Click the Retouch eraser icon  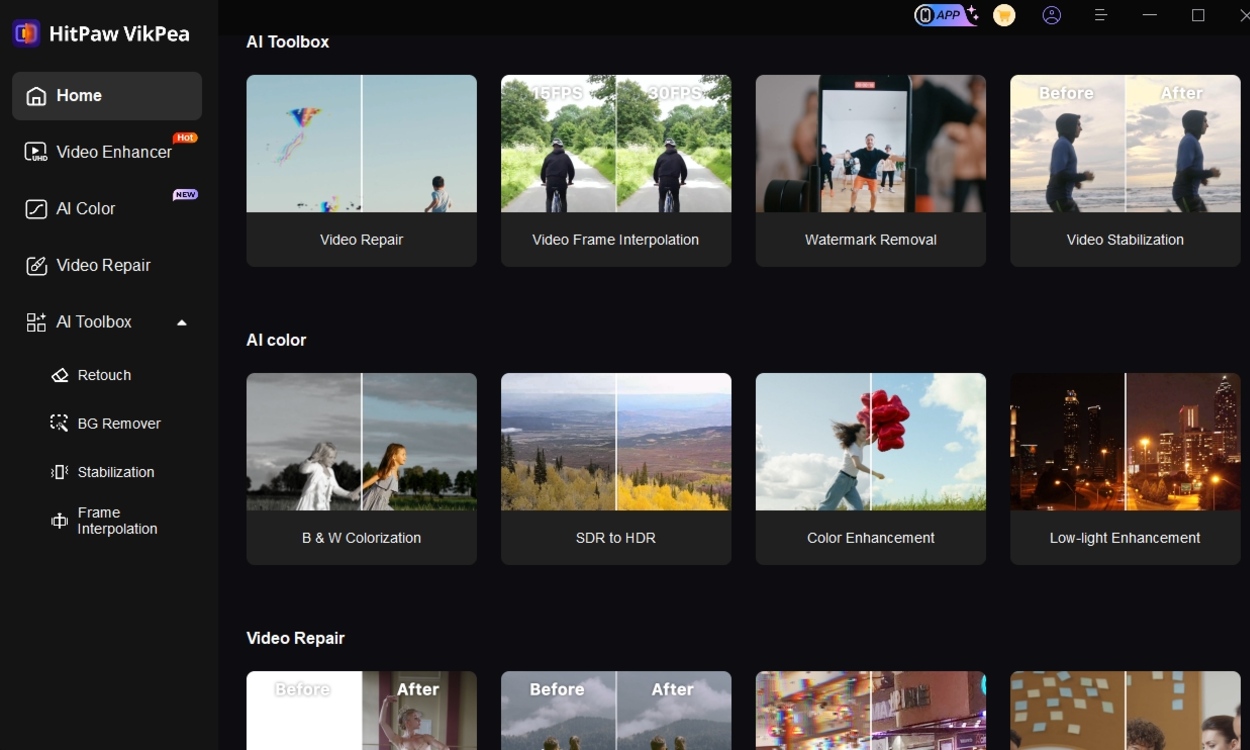[x=60, y=375]
